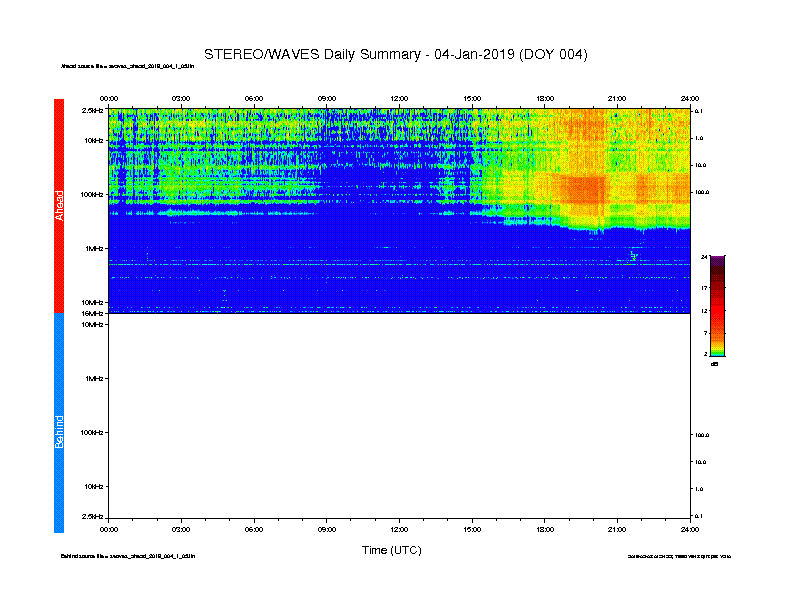792x612 pixels.
Task: Click the 24:00 label on bottom axis
Action: [x=688, y=529]
